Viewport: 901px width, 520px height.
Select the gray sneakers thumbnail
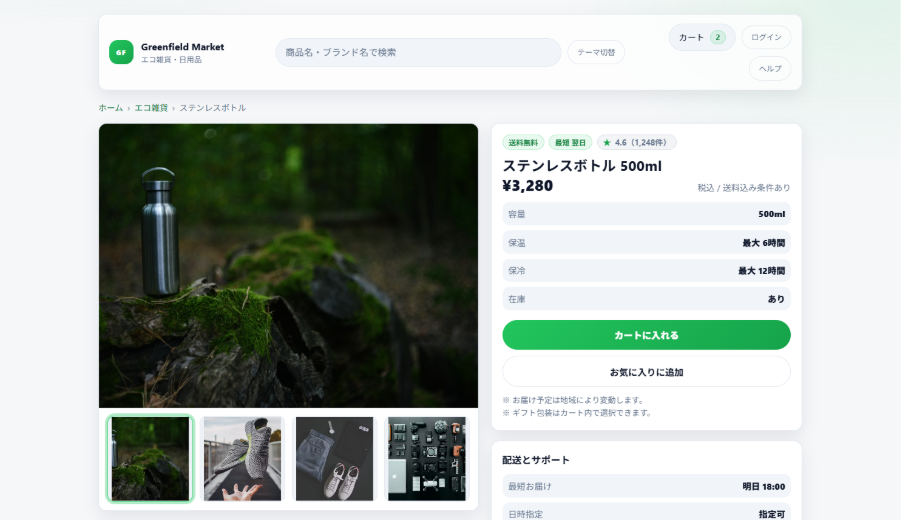coord(242,459)
